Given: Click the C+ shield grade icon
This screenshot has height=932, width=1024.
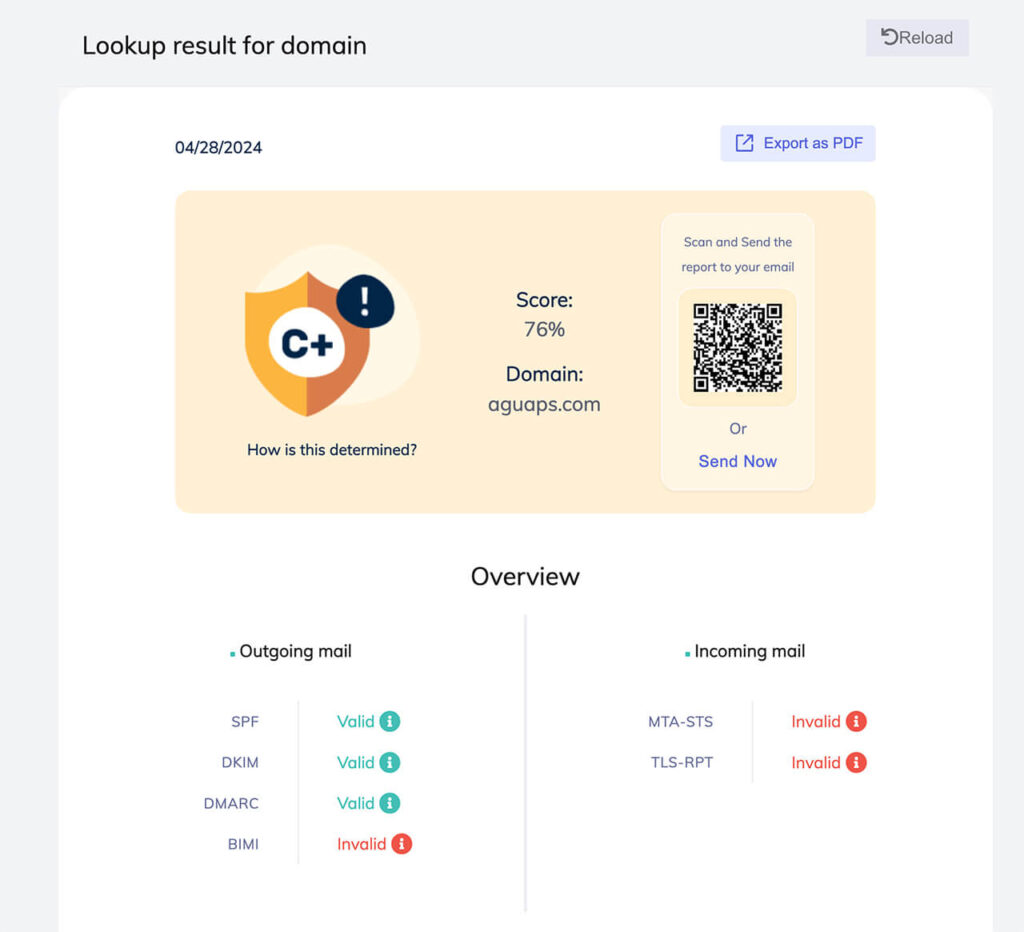Looking at the screenshot, I should [x=306, y=343].
